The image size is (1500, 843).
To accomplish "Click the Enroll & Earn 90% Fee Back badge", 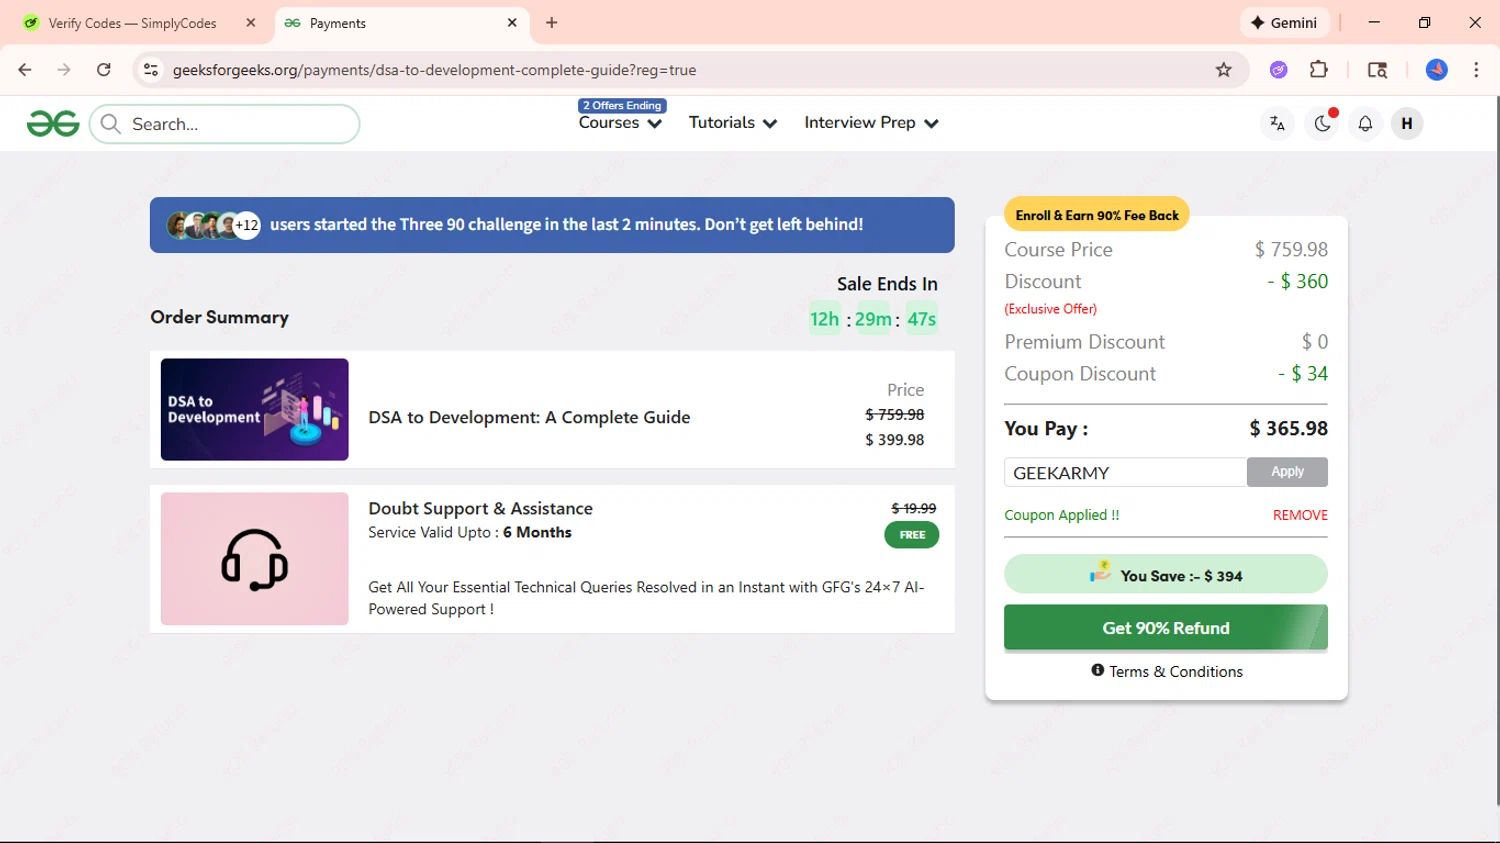I will (1097, 215).
